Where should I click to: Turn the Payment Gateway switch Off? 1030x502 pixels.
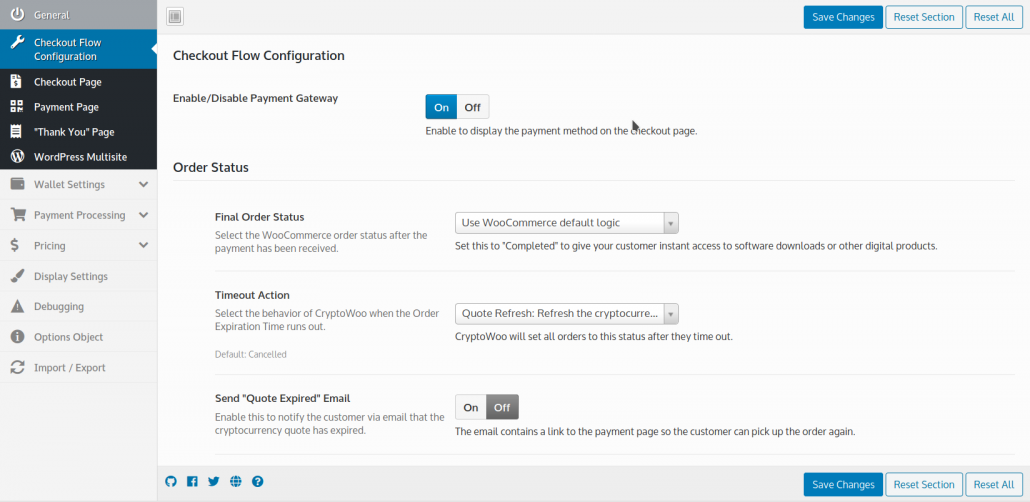pyautogui.click(x=473, y=107)
